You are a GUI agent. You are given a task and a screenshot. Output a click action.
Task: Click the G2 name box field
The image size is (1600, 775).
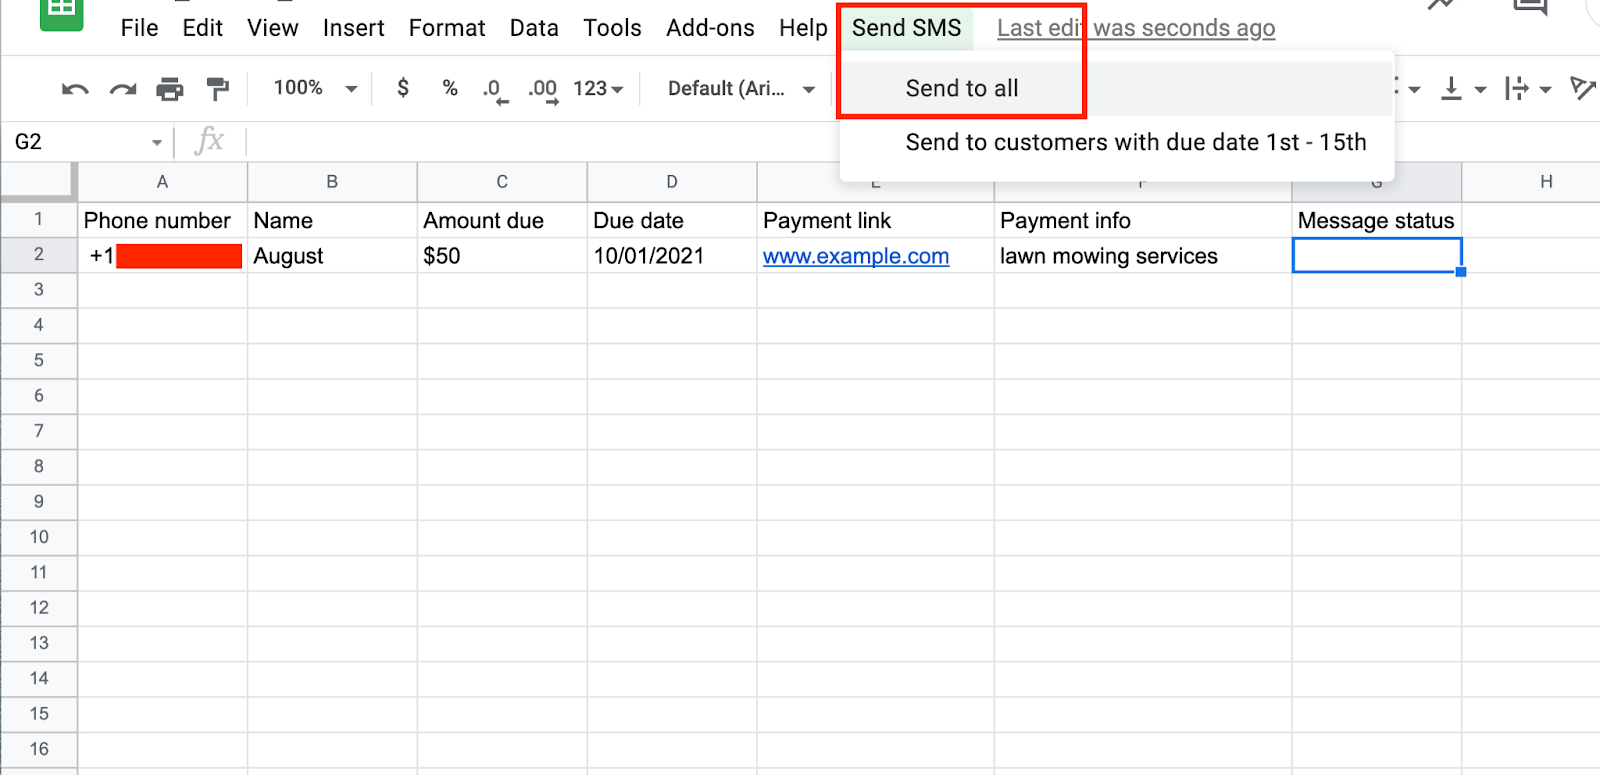pyautogui.click(x=80, y=142)
